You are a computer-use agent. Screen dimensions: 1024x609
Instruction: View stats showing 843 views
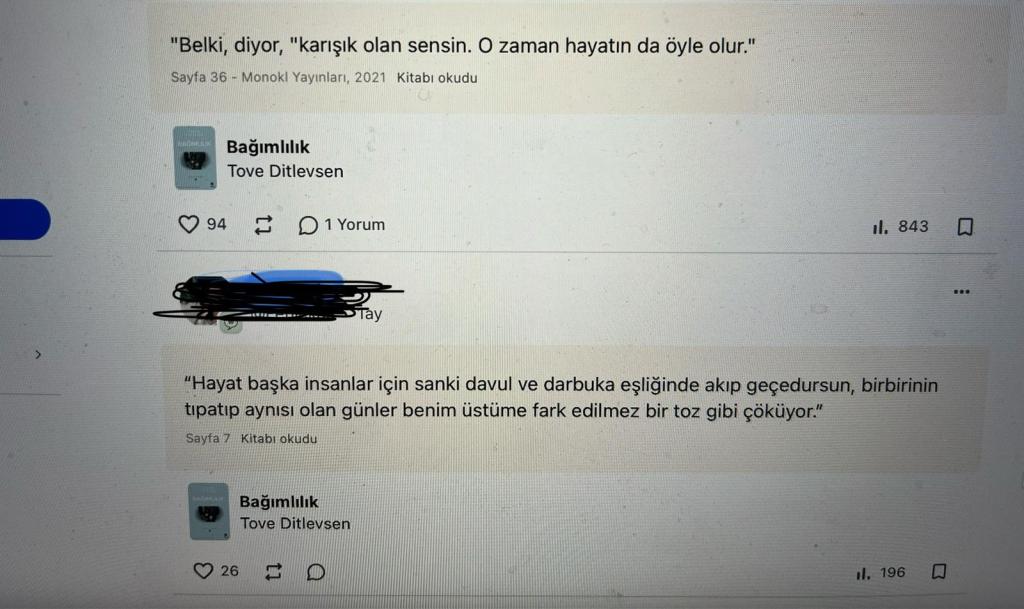point(900,226)
